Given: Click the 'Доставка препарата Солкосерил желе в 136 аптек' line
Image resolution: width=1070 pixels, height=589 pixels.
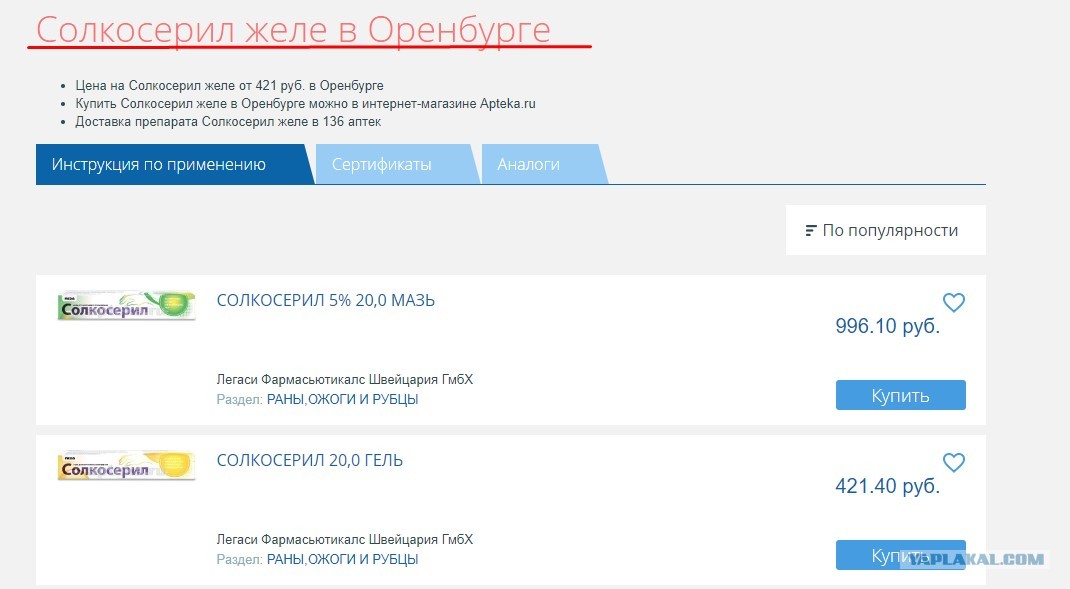Looking at the screenshot, I should point(228,122).
